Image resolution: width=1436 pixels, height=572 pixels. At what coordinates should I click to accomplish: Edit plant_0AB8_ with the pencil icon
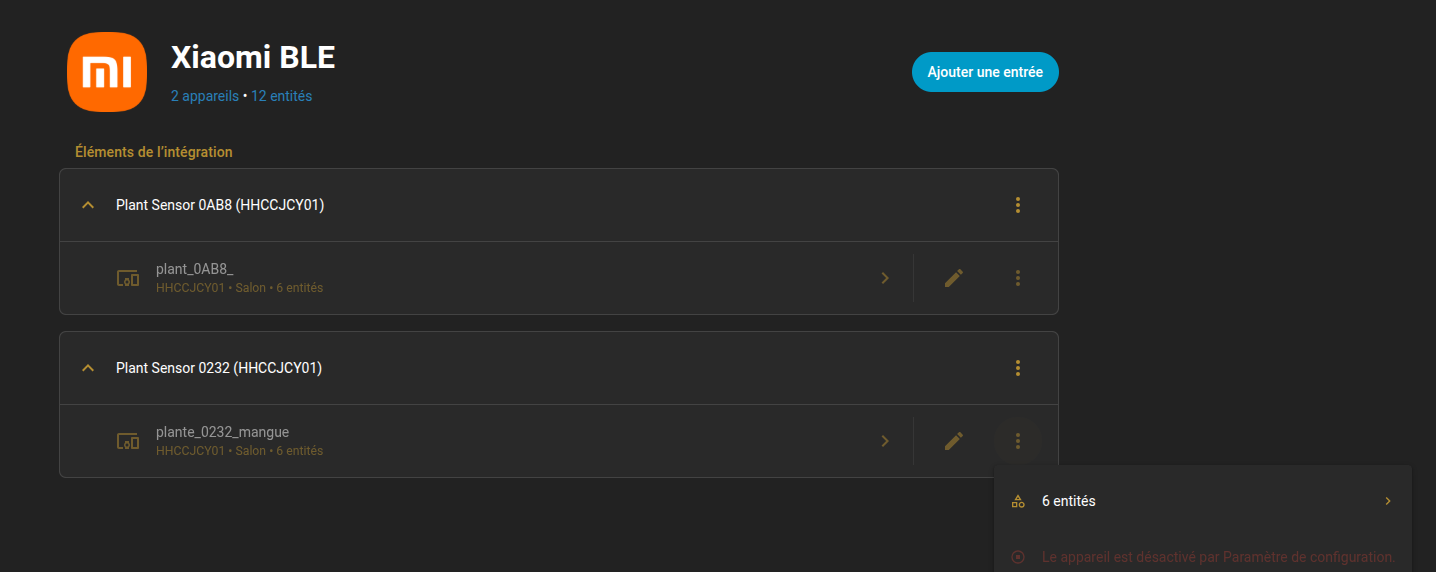(954, 278)
